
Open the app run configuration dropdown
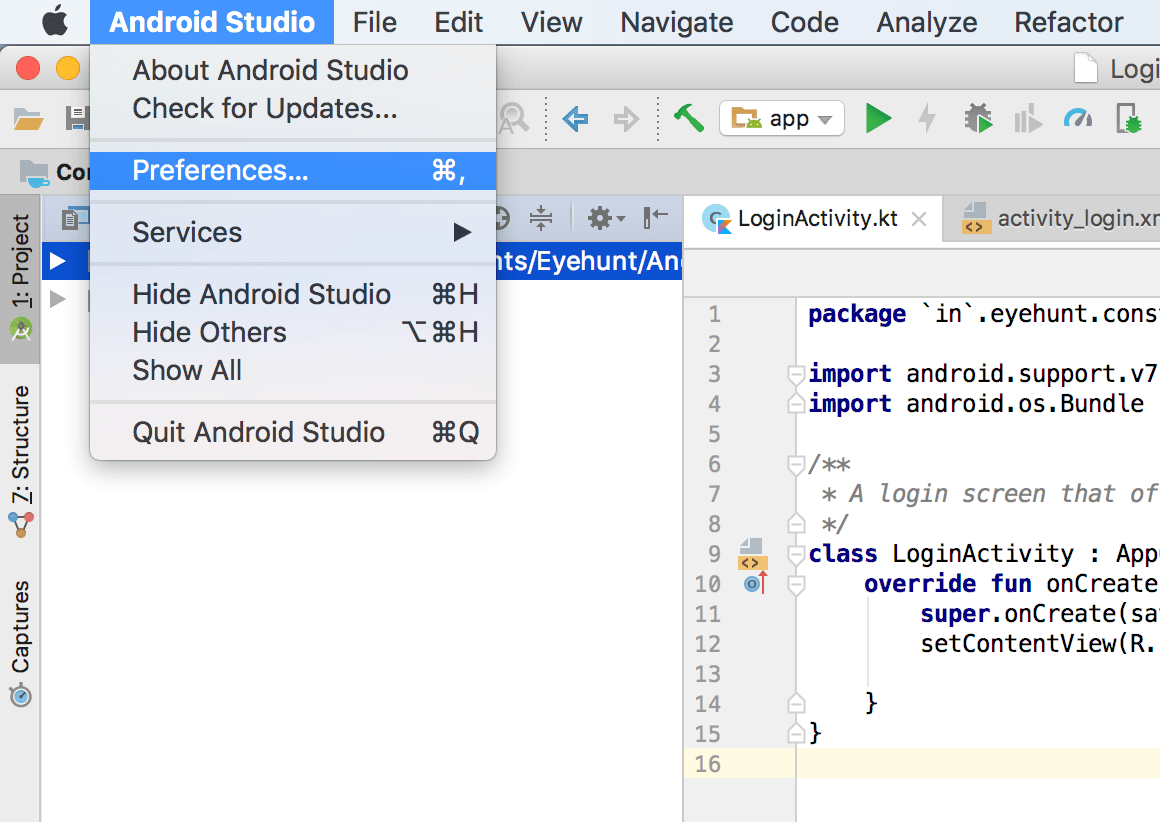point(782,118)
